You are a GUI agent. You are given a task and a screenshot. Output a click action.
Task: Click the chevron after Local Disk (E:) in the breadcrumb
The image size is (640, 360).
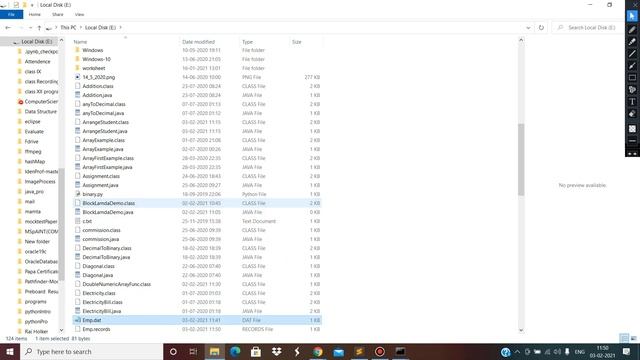(x=120, y=27)
